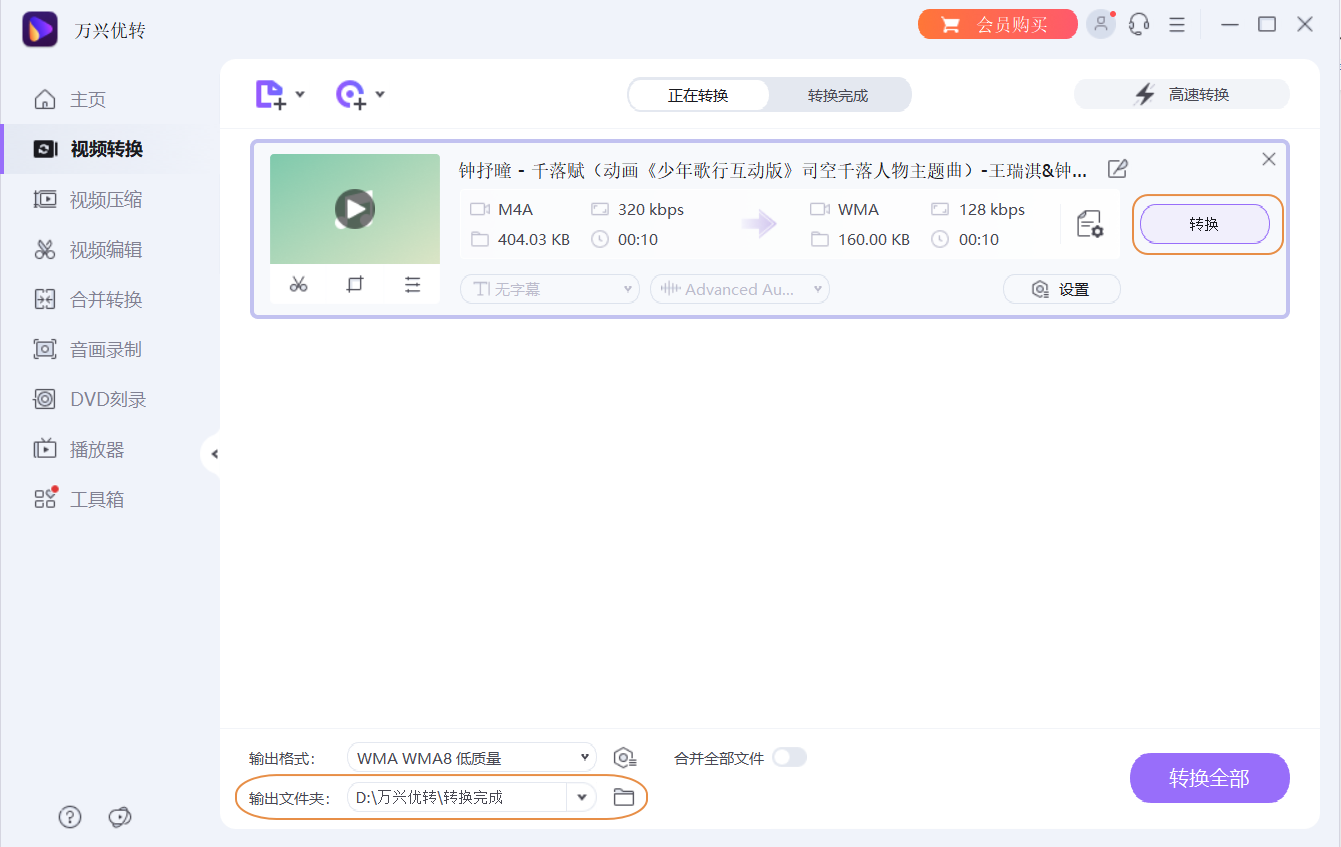Click the customer support headset icon
This screenshot has width=1341, height=847.
click(1139, 23)
